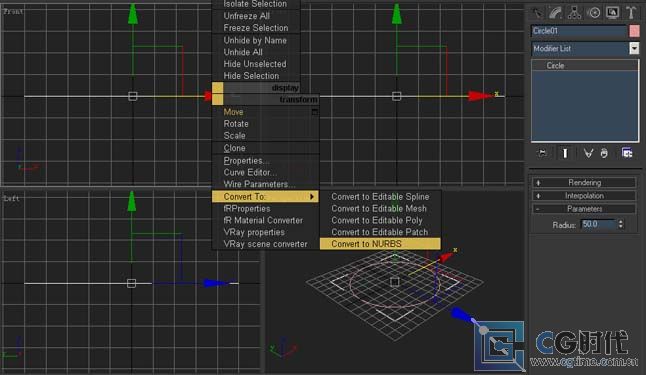Open the Modifier List dropdown
The width and height of the screenshot is (646, 375).
pos(634,49)
